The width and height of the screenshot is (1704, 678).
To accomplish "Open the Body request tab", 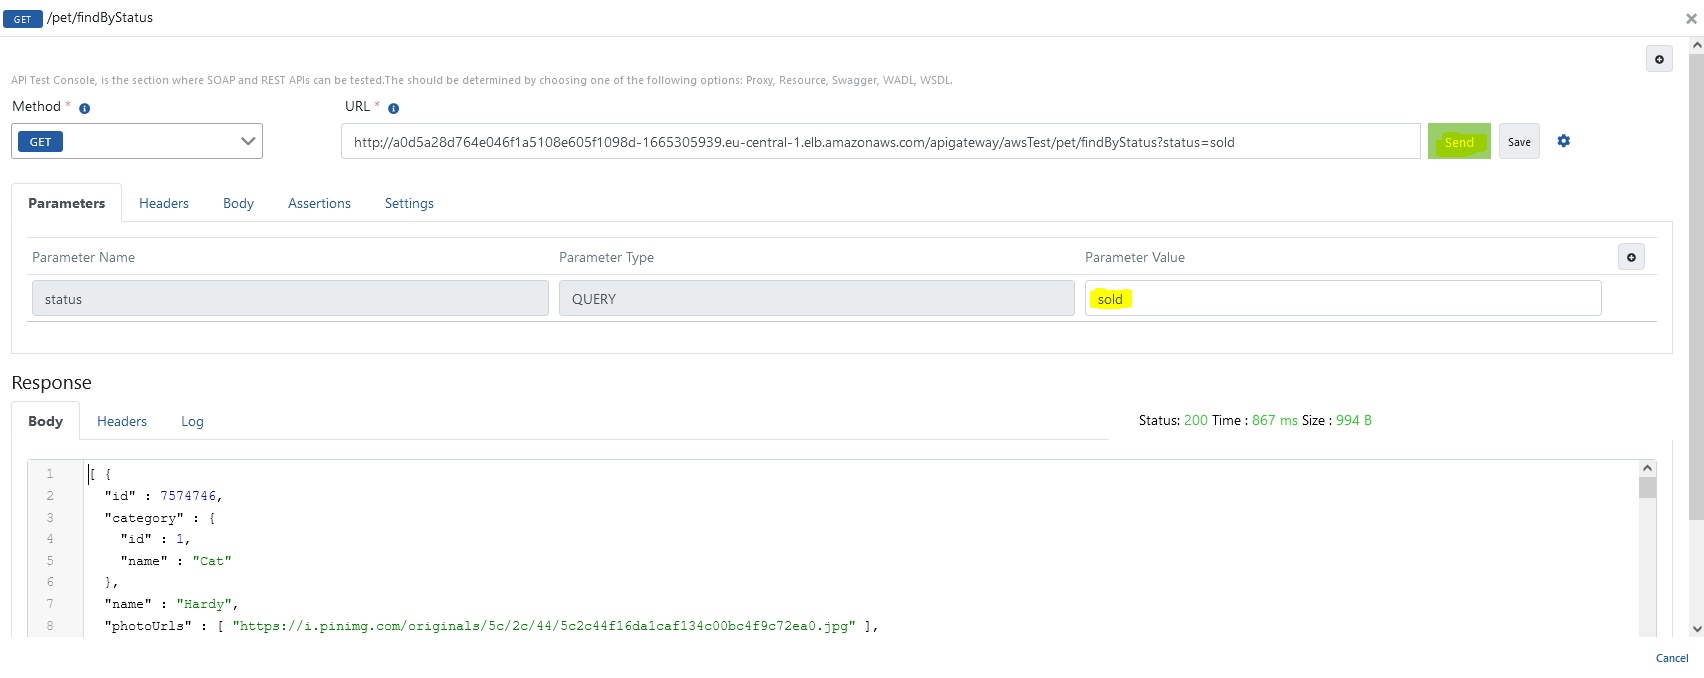I will [x=238, y=203].
